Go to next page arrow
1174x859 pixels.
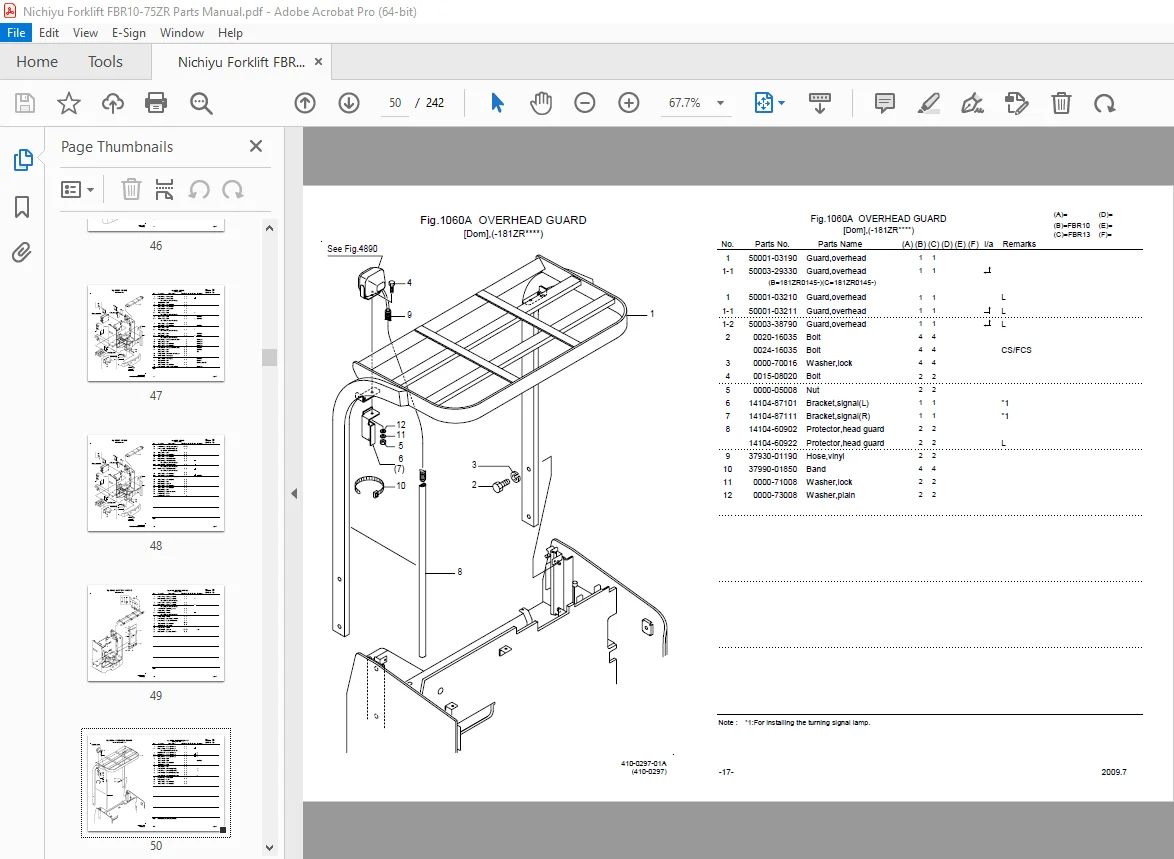pos(349,103)
